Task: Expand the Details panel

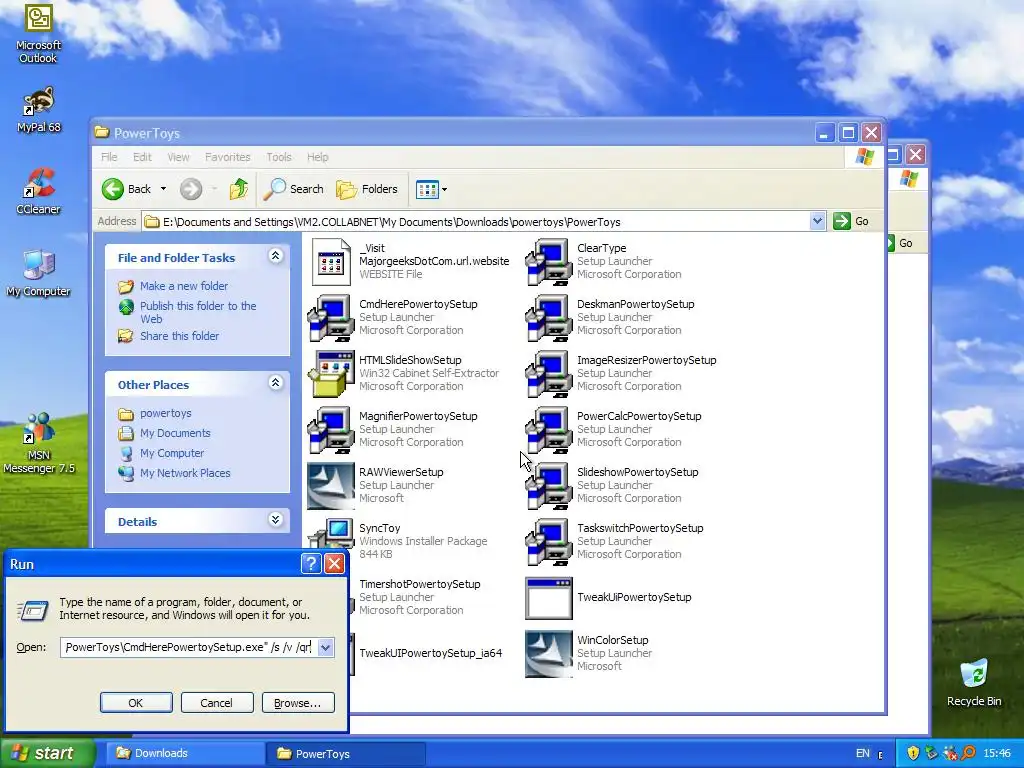Action: click(x=276, y=520)
